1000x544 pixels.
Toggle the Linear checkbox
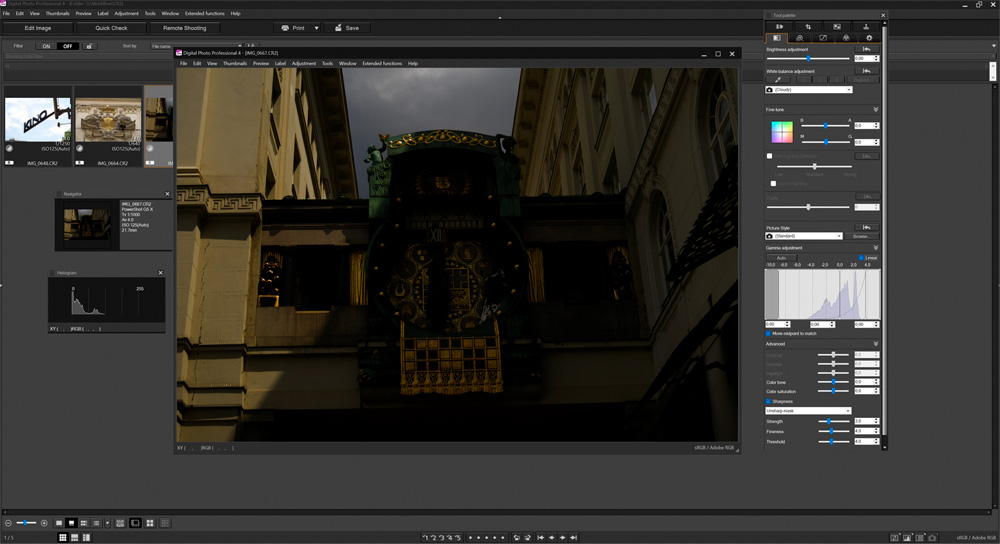pyautogui.click(x=861, y=258)
